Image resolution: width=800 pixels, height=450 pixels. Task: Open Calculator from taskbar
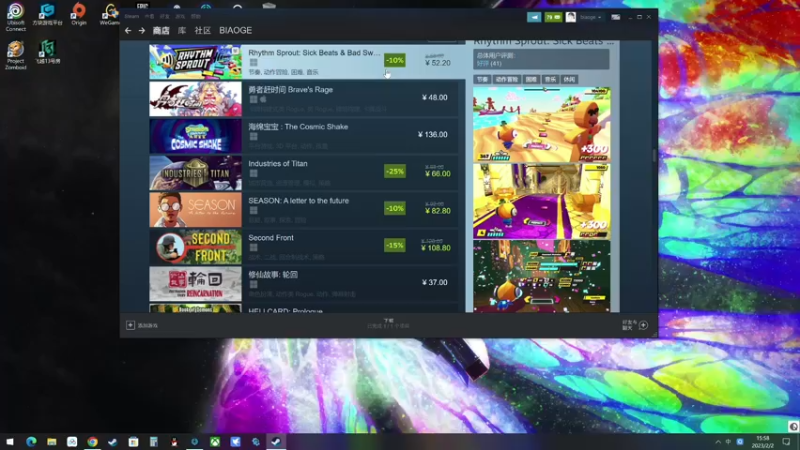coord(154,442)
